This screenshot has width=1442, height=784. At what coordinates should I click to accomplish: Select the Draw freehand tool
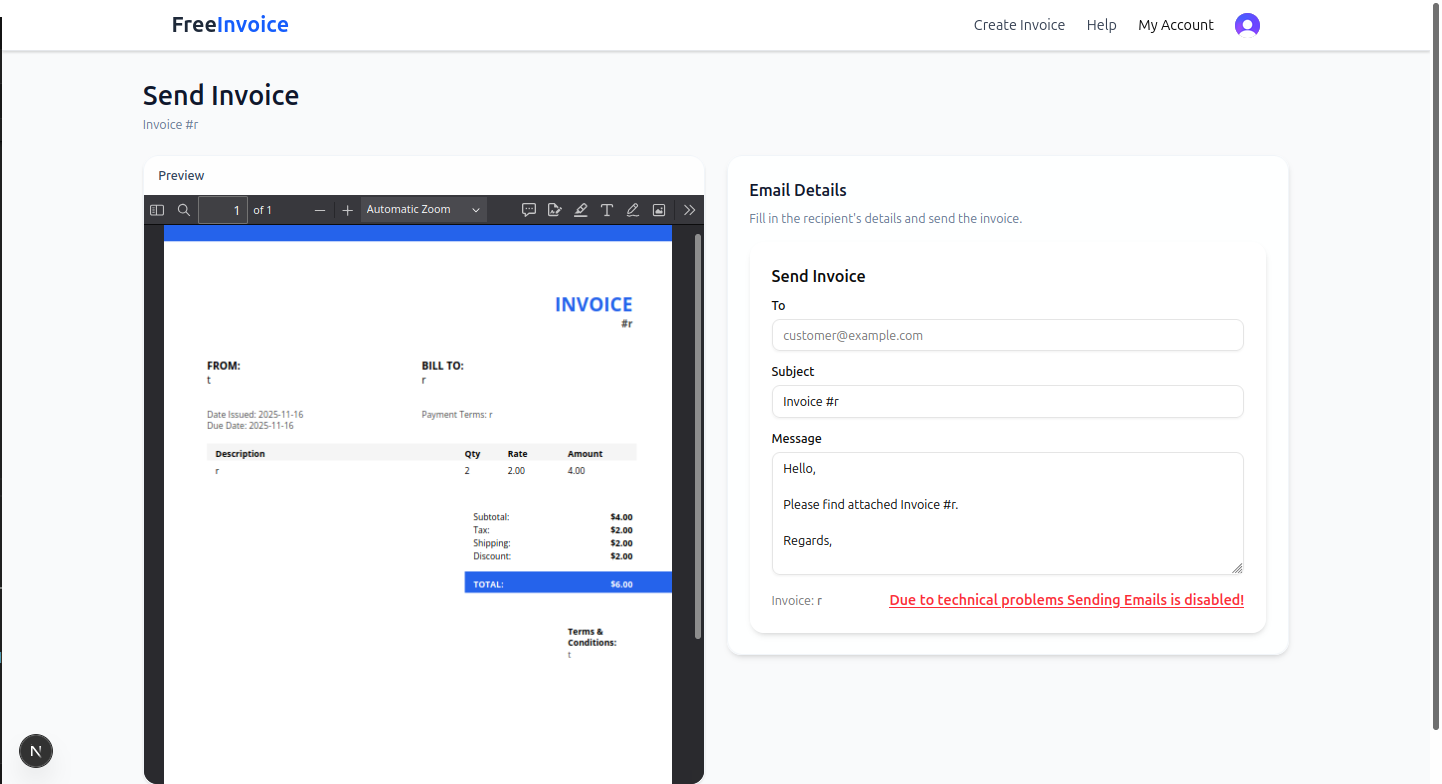point(633,209)
